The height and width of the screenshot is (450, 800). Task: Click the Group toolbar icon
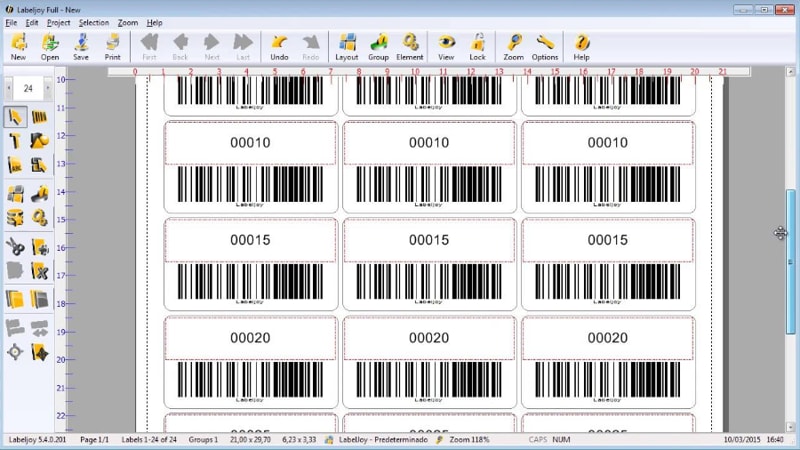pos(379,47)
